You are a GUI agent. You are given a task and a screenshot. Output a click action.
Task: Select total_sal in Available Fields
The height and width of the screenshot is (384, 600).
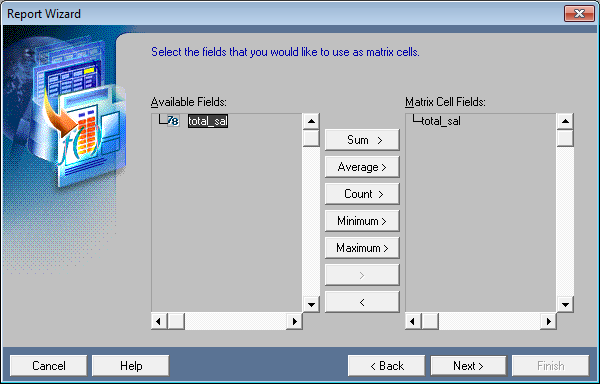point(208,121)
